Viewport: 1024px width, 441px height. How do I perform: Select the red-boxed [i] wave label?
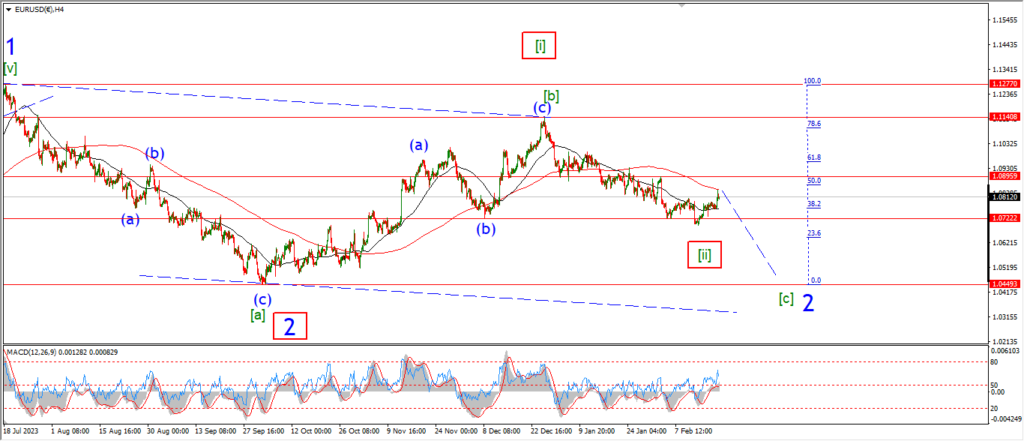539,45
